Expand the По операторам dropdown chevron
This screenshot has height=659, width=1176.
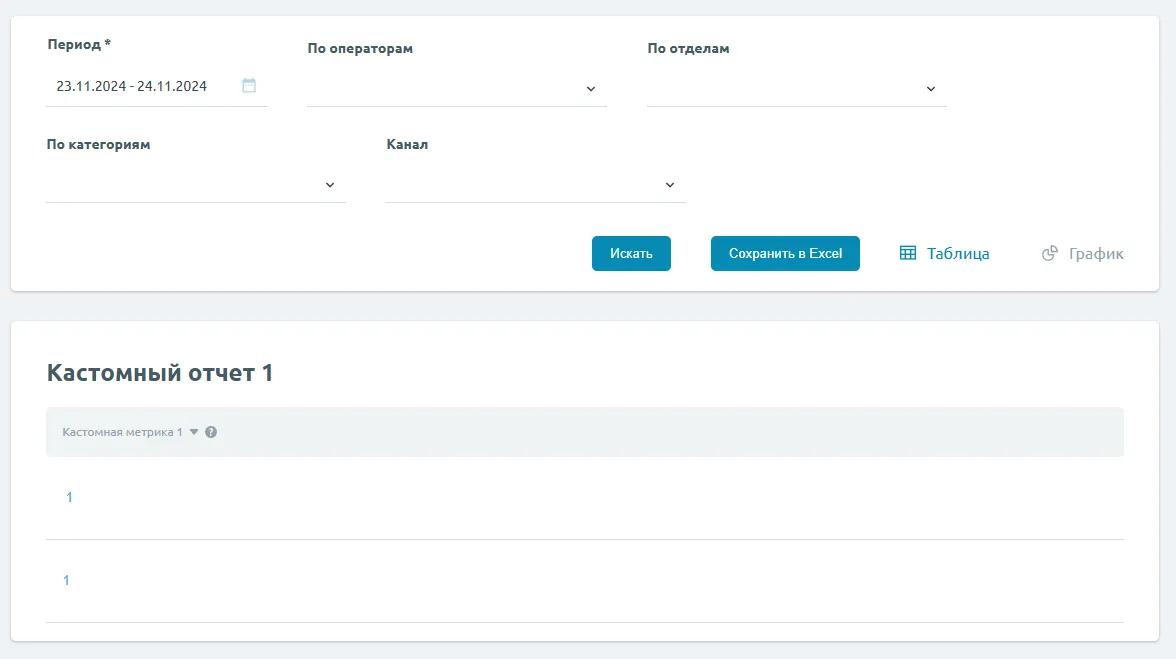point(590,89)
